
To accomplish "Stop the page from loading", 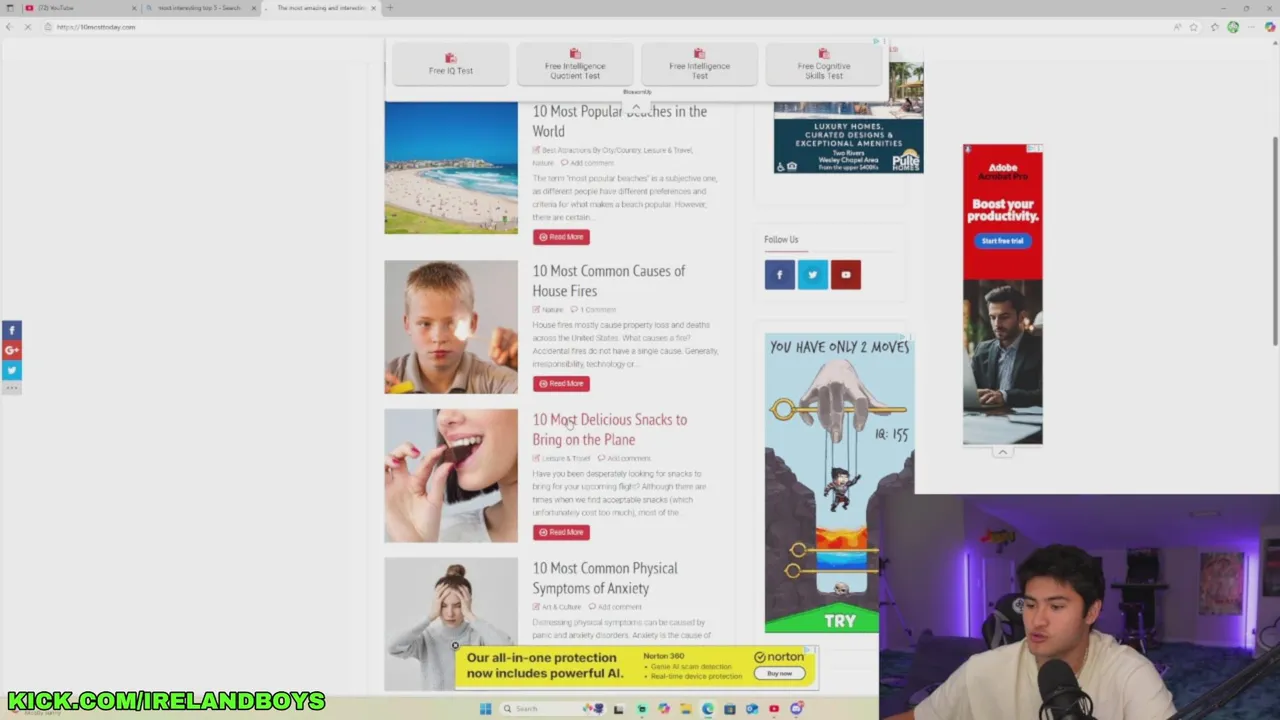I will pyautogui.click(x=28, y=27).
